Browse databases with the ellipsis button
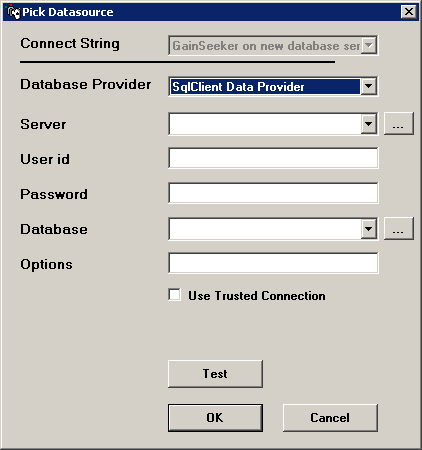 [399, 229]
